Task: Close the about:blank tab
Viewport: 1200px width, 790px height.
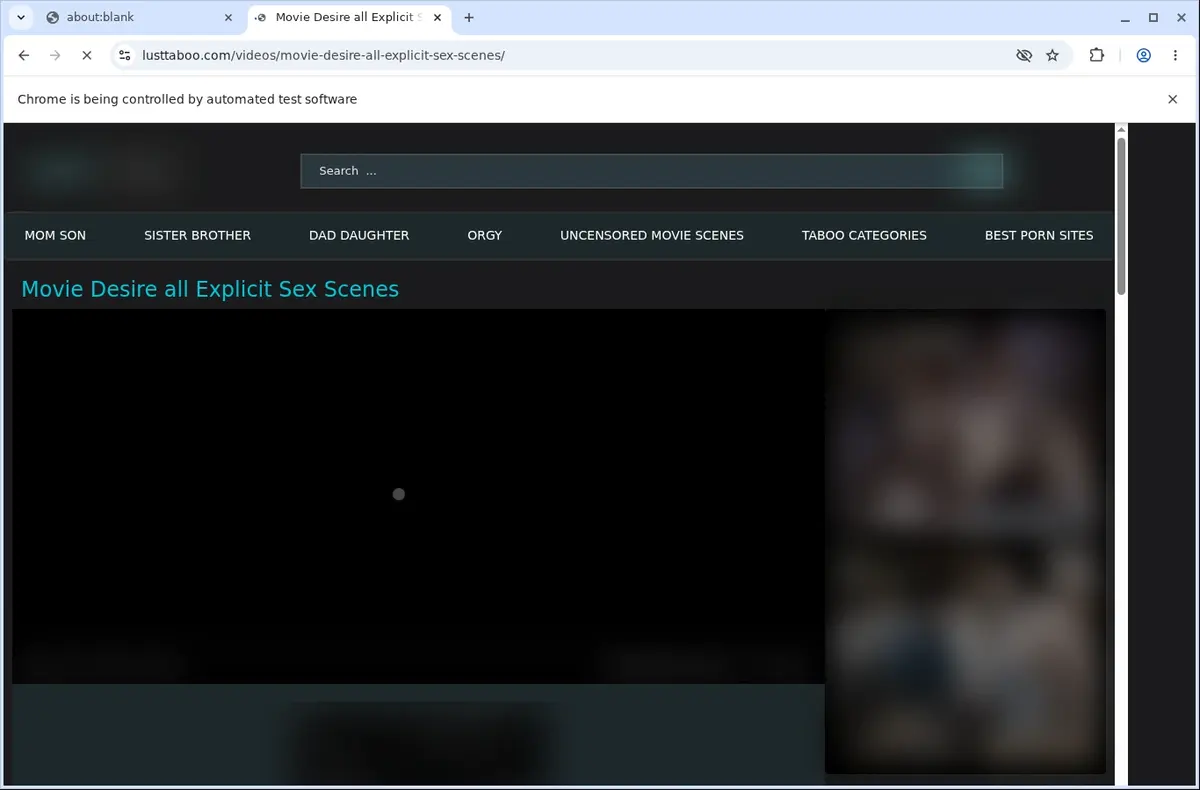Action: click(228, 17)
